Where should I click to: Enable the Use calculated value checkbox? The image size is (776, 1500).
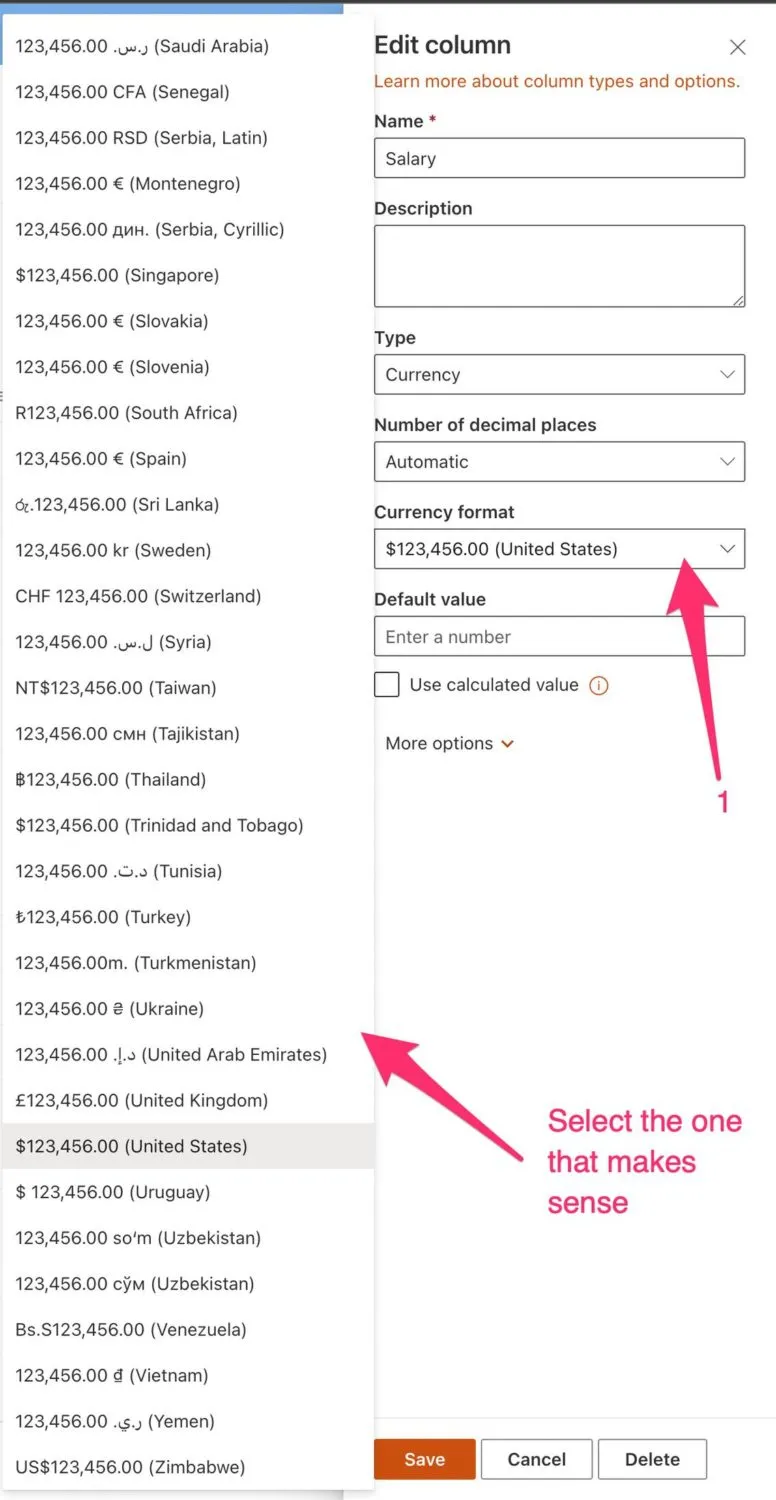click(x=386, y=685)
